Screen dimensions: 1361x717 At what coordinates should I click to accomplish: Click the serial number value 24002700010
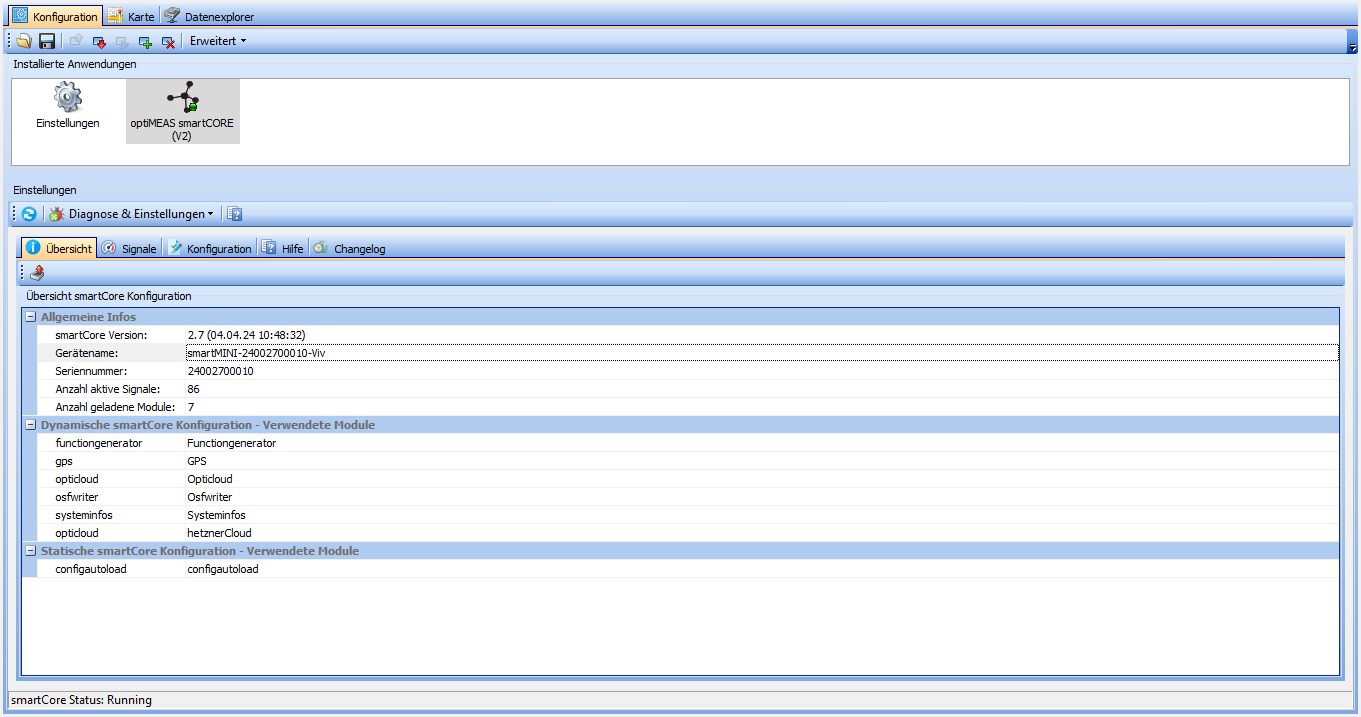coord(221,371)
